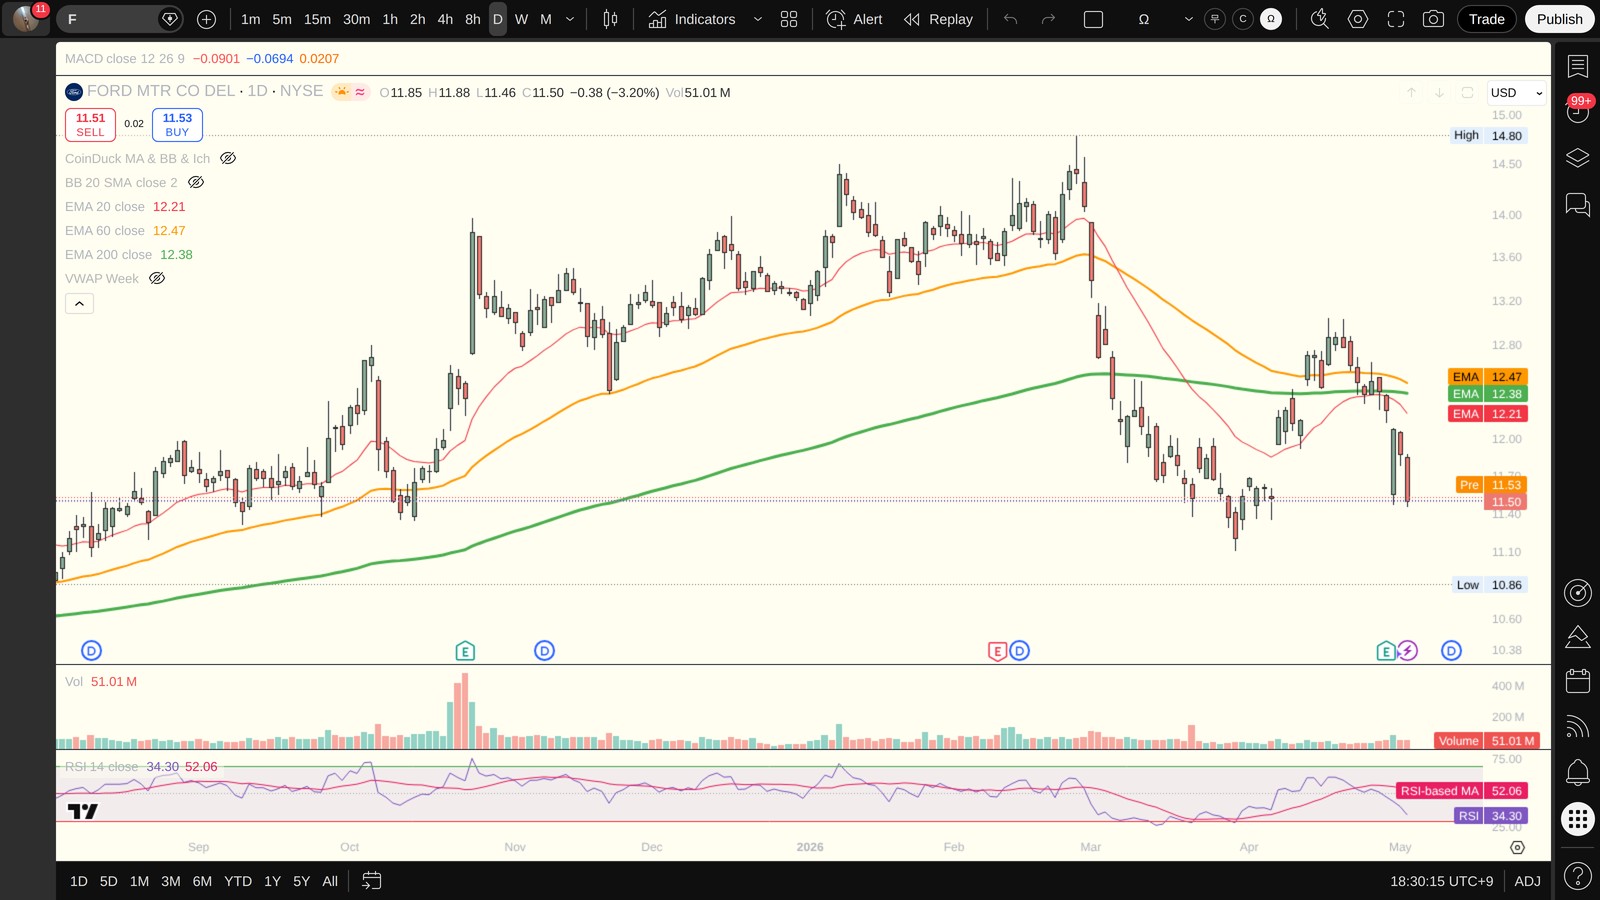Open the layout setup grid icon
The image size is (1600, 900).
coord(789,19)
